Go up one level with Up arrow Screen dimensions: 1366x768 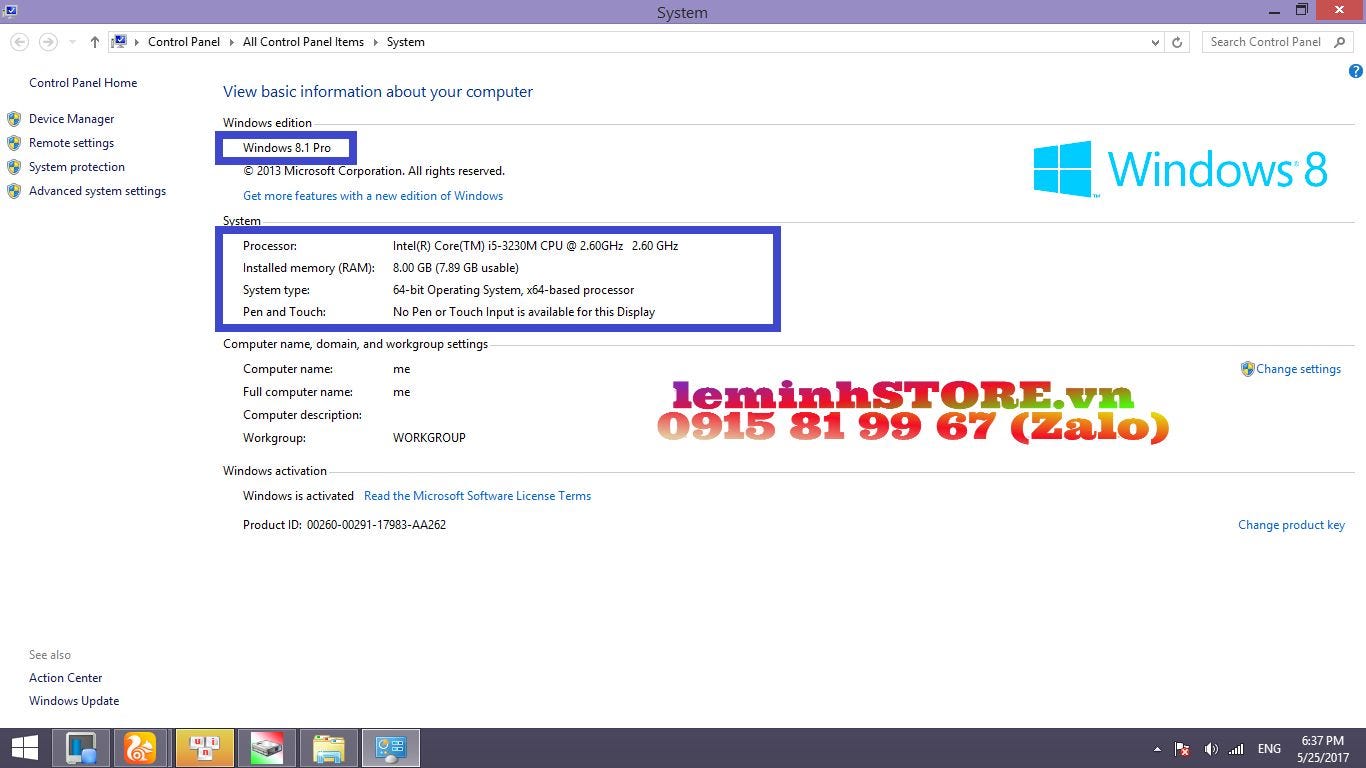point(94,42)
